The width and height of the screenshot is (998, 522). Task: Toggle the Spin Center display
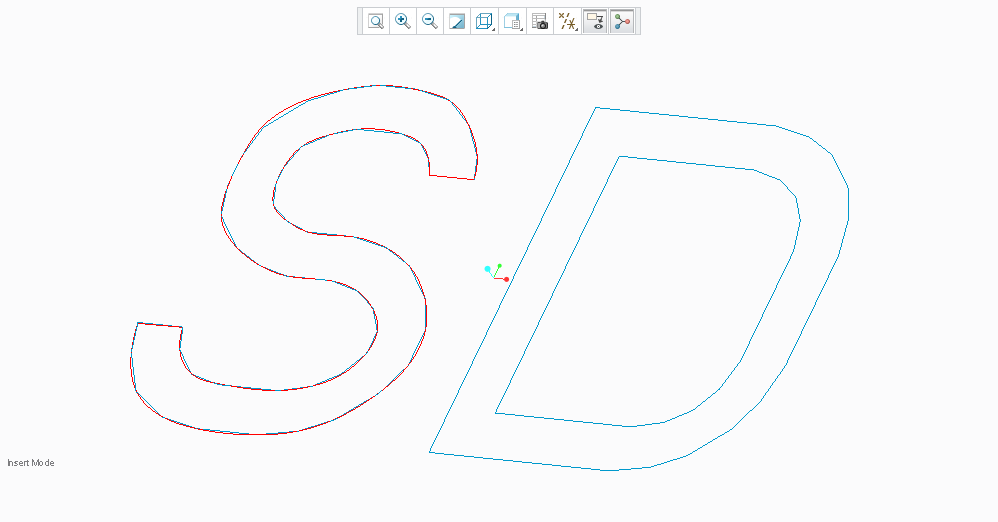[622, 21]
